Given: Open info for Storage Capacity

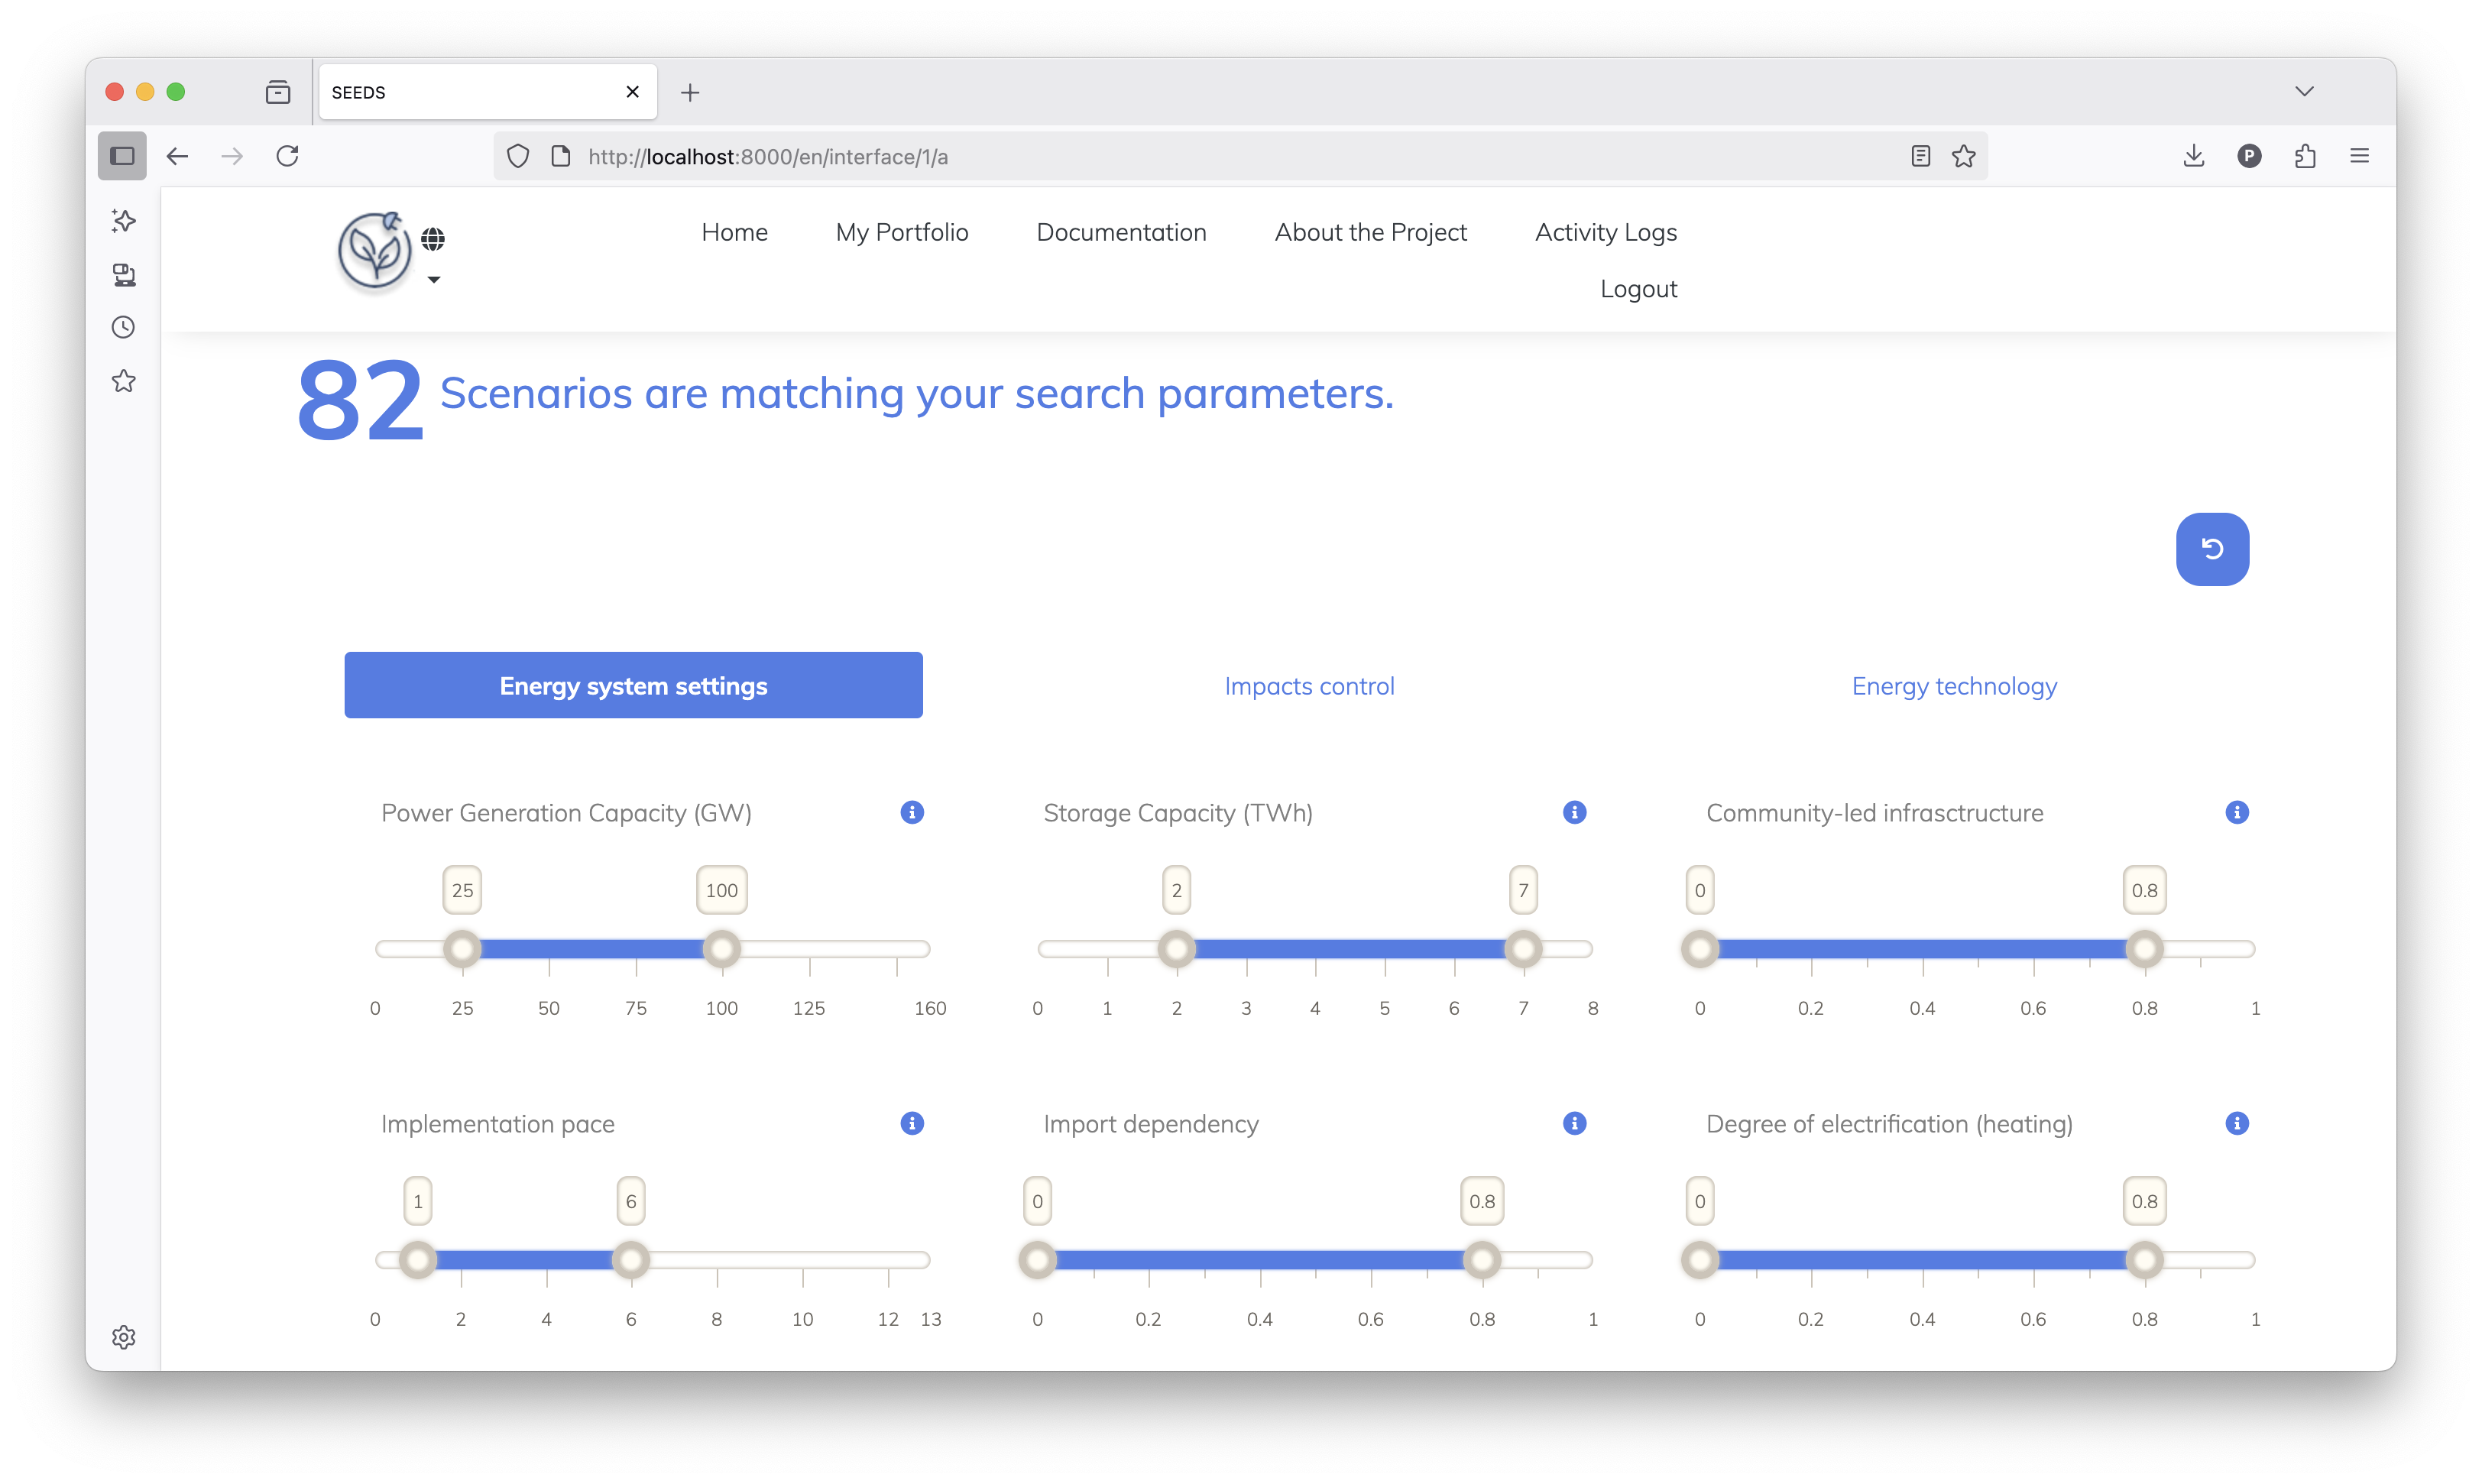Looking at the screenshot, I should click(1574, 812).
